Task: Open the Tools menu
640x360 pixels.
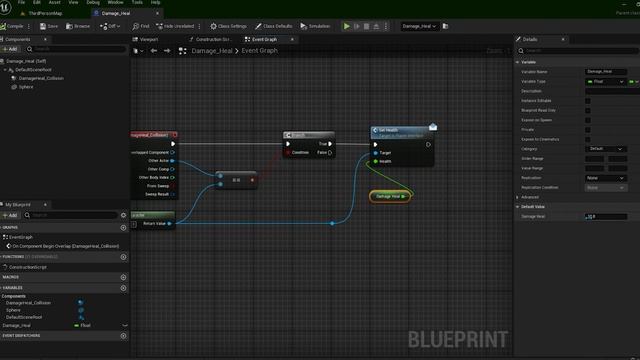Action: [x=137, y=2]
